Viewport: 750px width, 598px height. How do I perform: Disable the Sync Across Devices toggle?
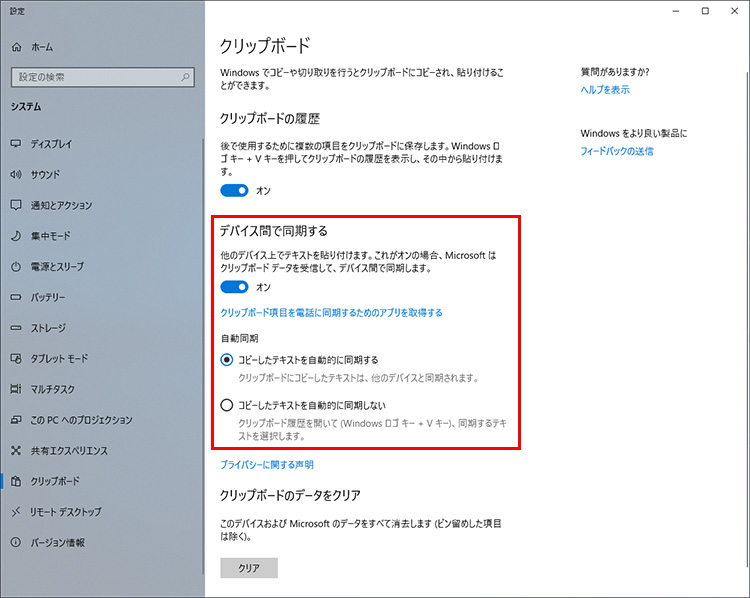point(234,287)
